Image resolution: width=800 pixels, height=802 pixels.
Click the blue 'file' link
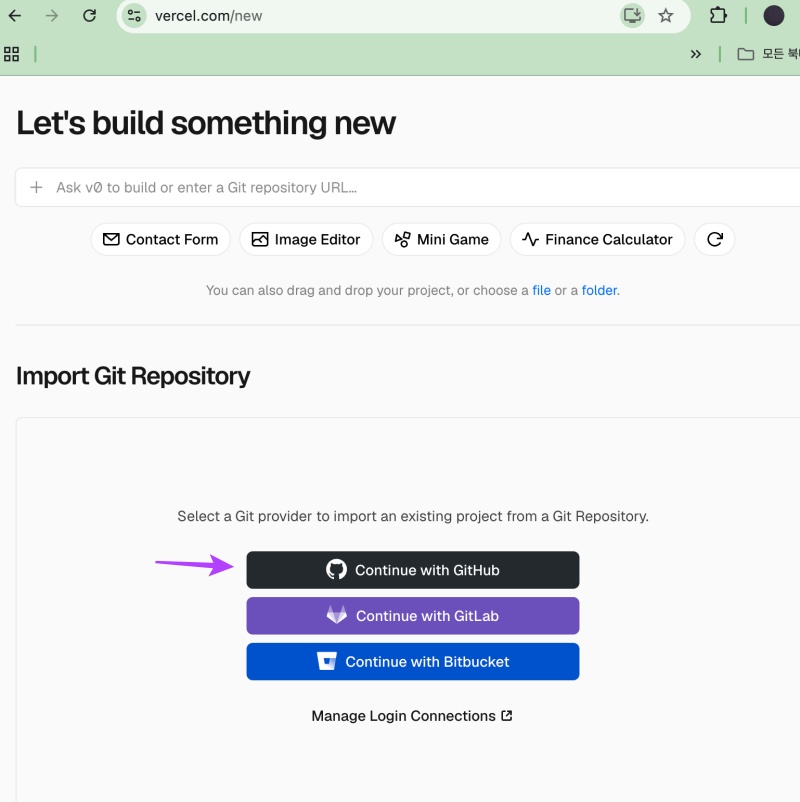[541, 291]
